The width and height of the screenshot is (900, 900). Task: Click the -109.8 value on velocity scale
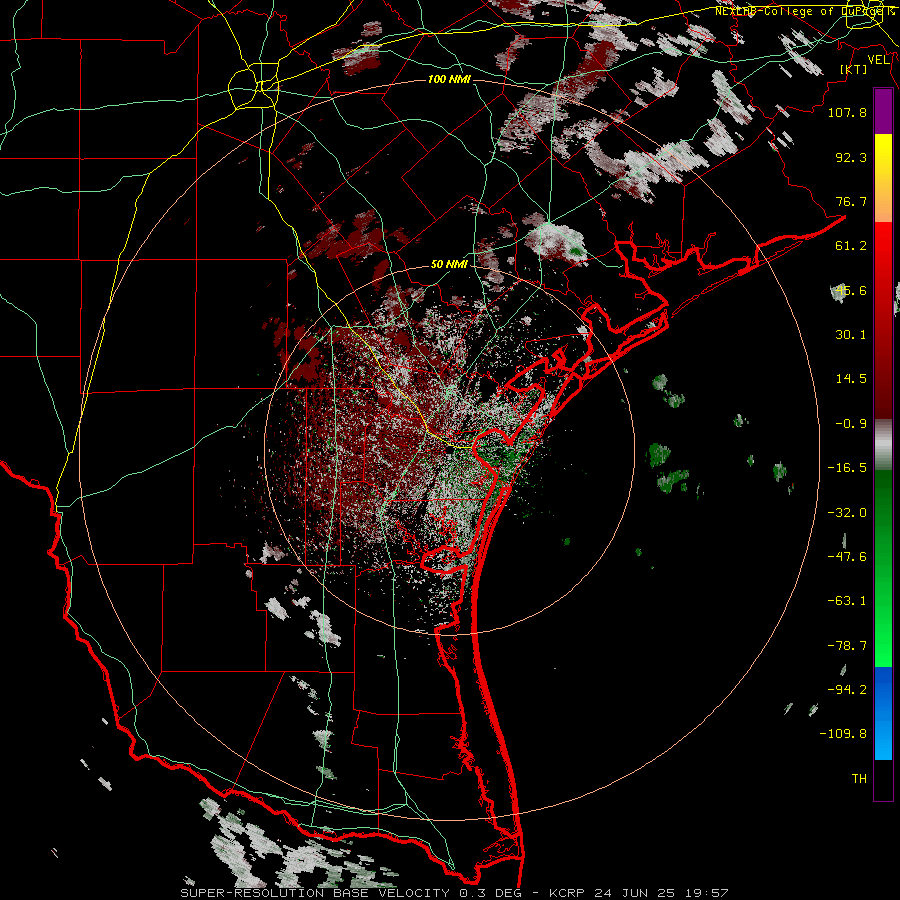click(843, 734)
